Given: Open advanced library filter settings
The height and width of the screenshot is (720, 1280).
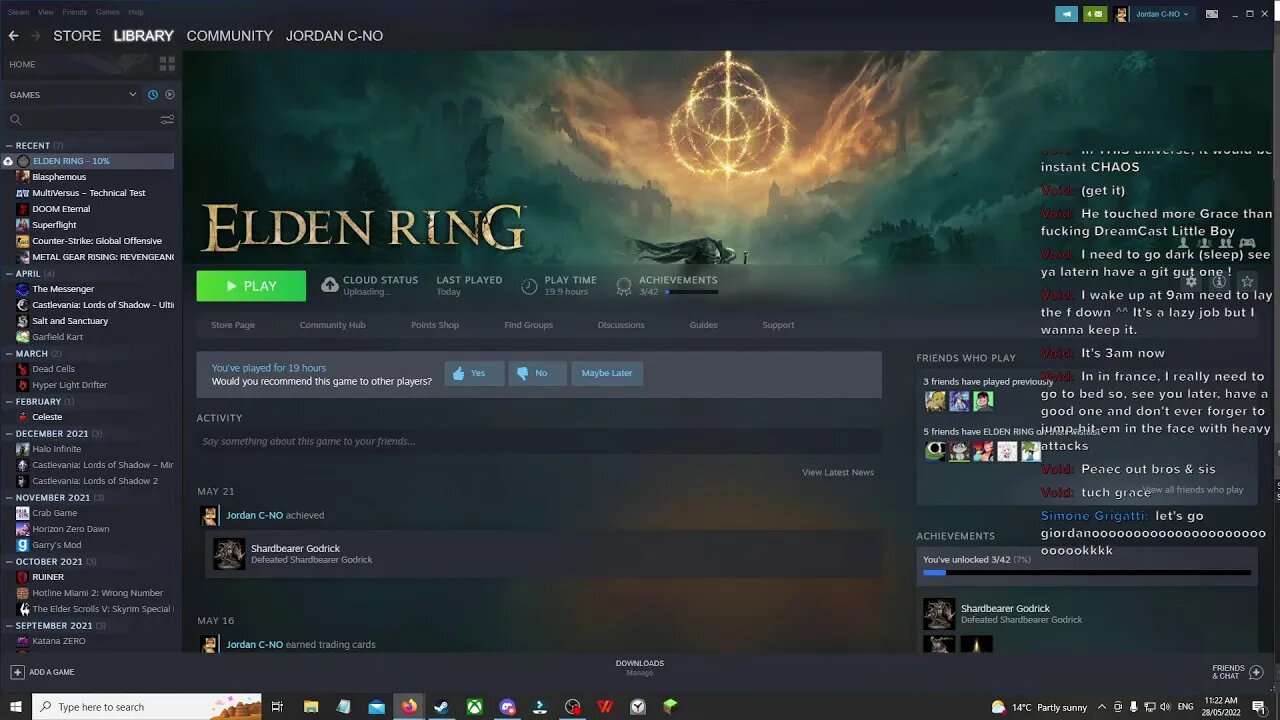Looking at the screenshot, I should pos(167,120).
